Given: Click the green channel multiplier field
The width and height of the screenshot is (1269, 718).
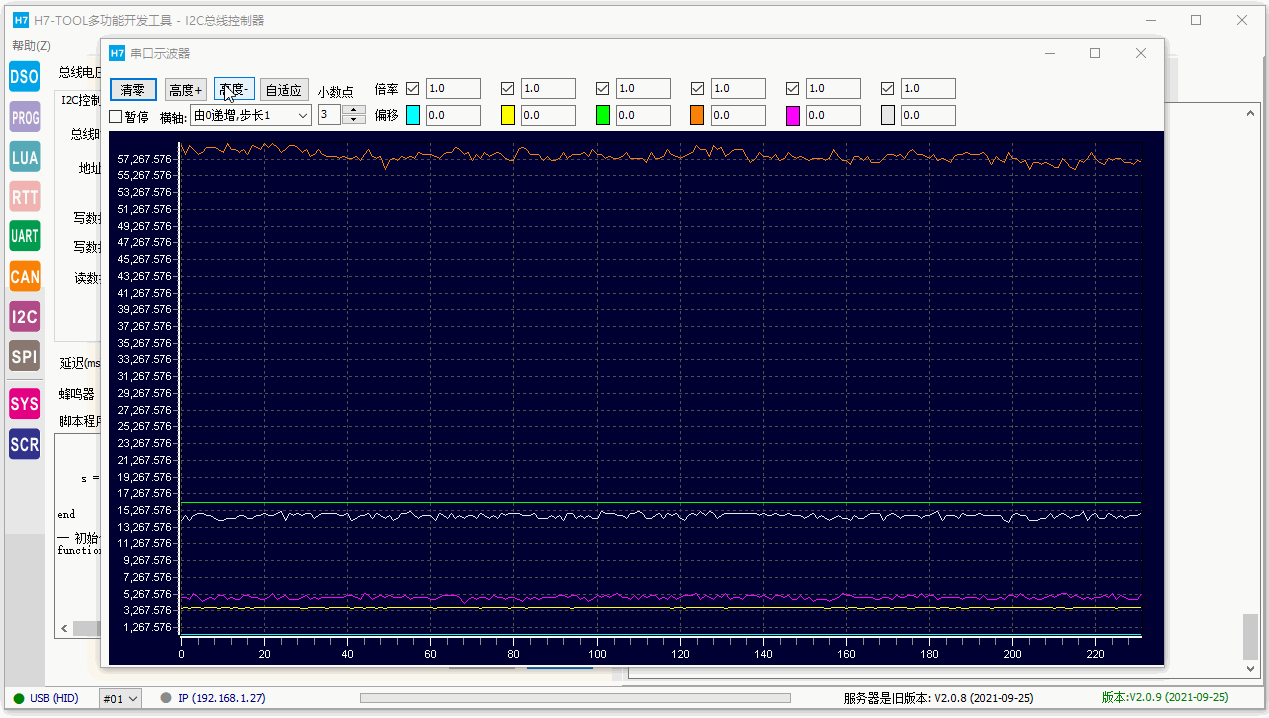Looking at the screenshot, I should pos(643,88).
